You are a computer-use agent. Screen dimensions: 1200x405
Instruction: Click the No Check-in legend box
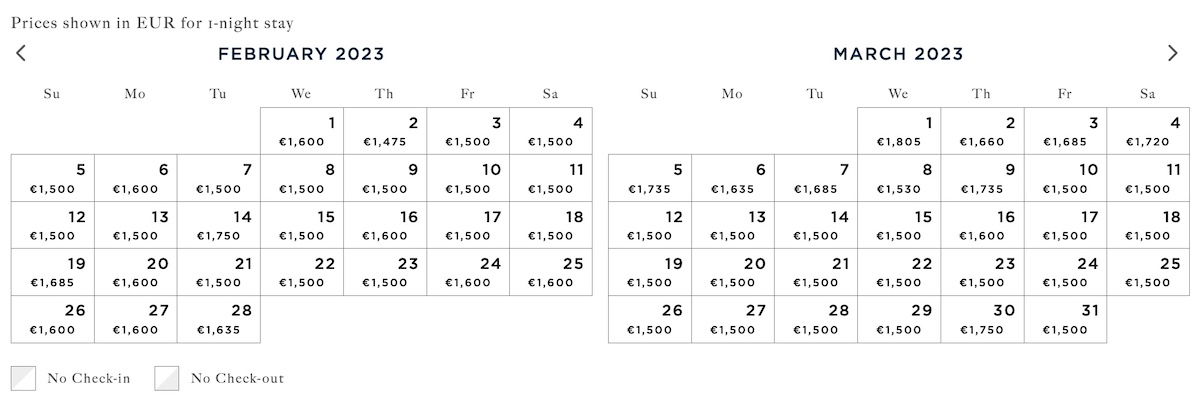(x=24, y=378)
